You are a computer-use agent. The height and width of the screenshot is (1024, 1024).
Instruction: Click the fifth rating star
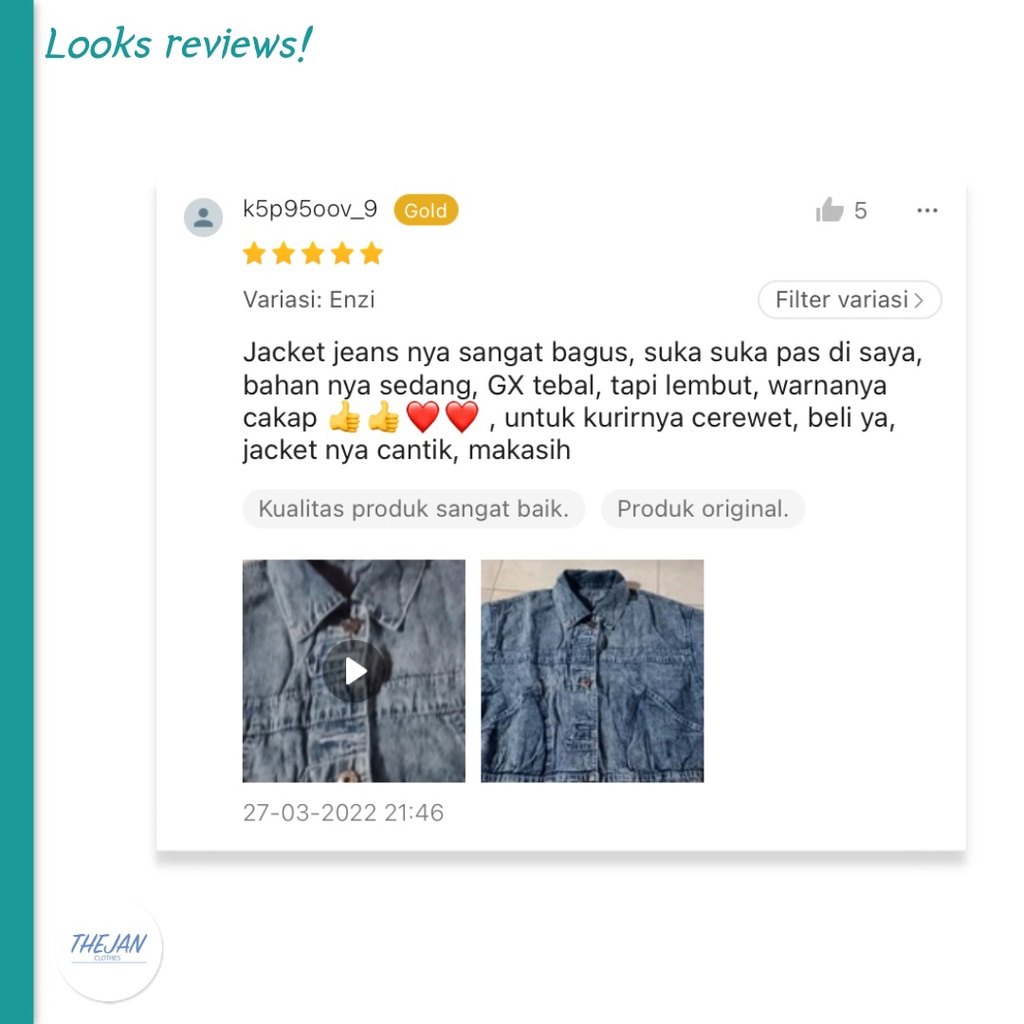372,253
